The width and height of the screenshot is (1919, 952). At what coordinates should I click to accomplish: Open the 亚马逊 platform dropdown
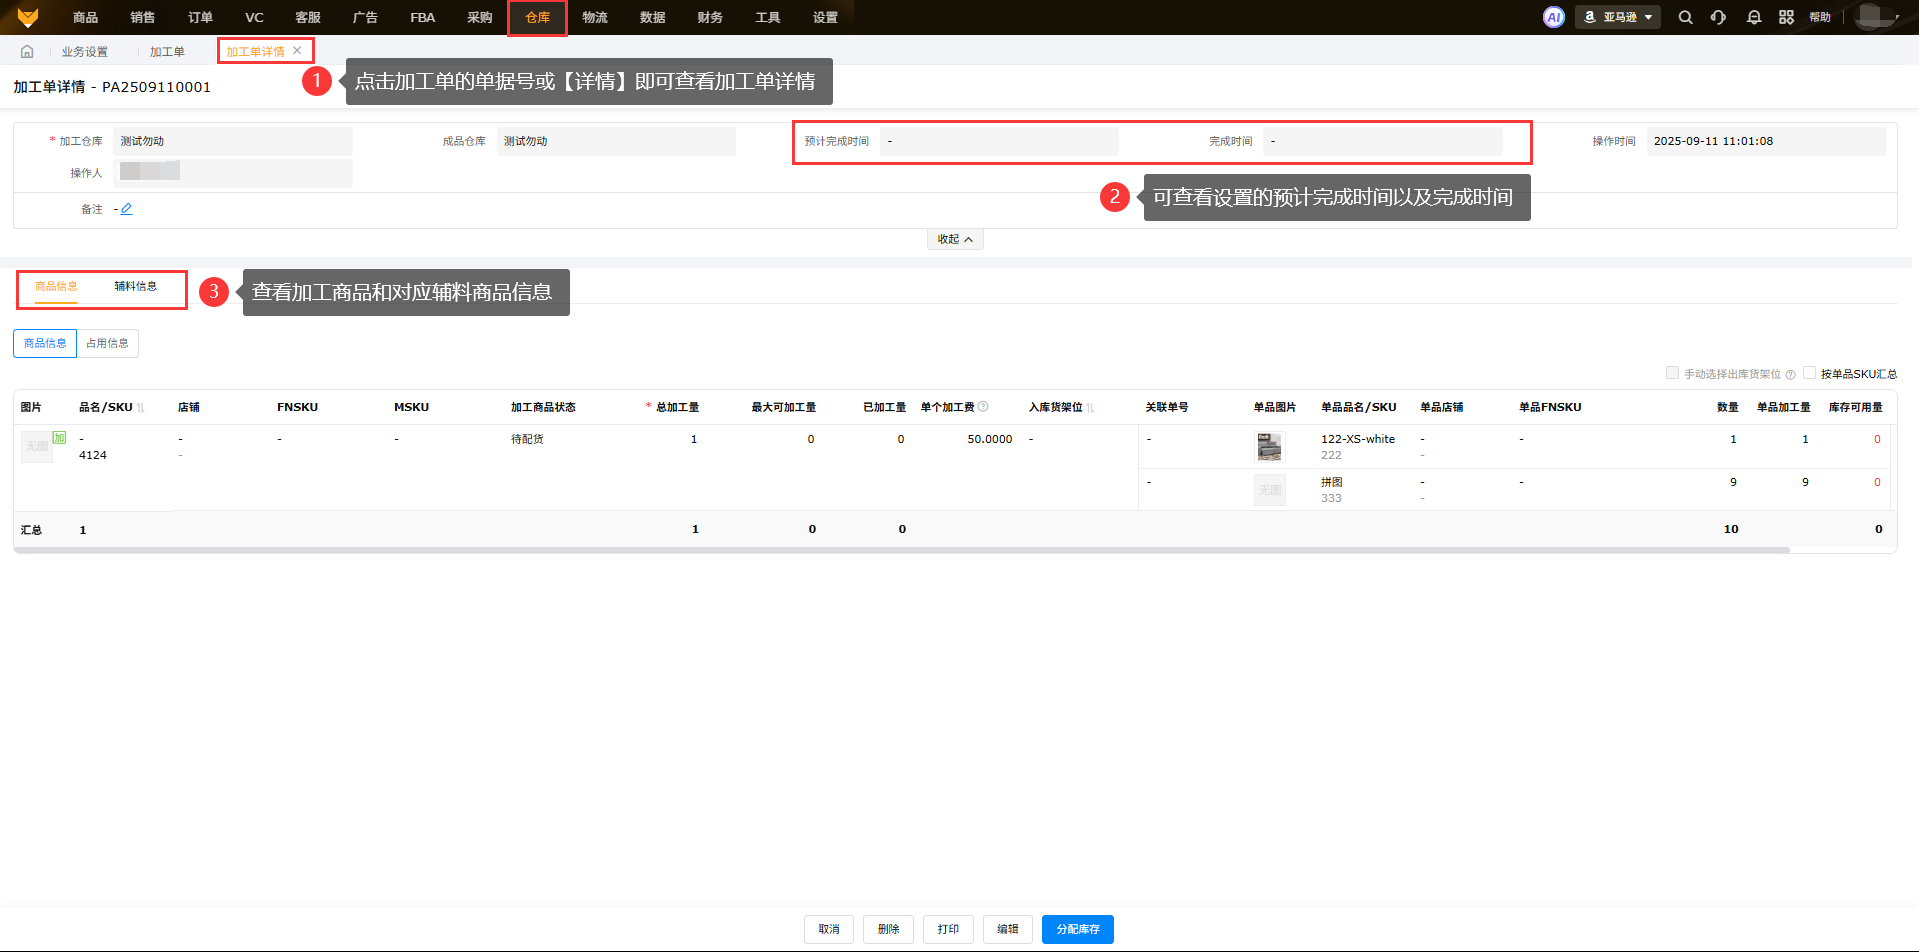tap(1618, 17)
